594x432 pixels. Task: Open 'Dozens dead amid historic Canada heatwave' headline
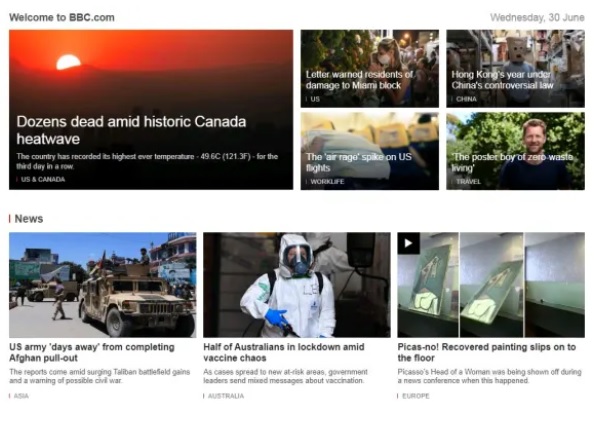coord(131,130)
